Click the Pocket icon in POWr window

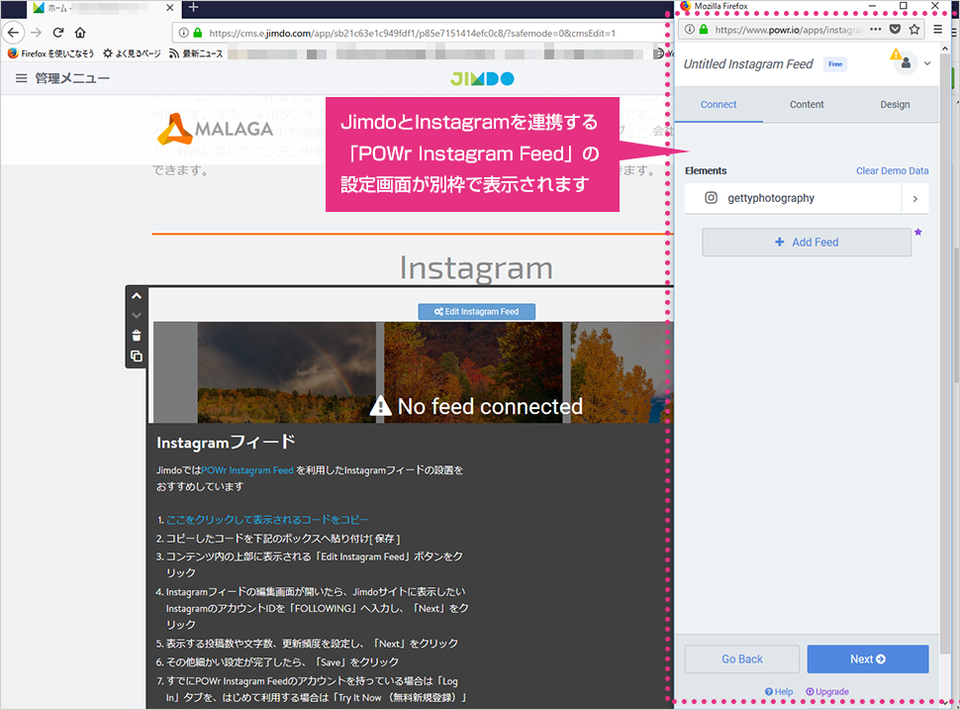tap(894, 29)
